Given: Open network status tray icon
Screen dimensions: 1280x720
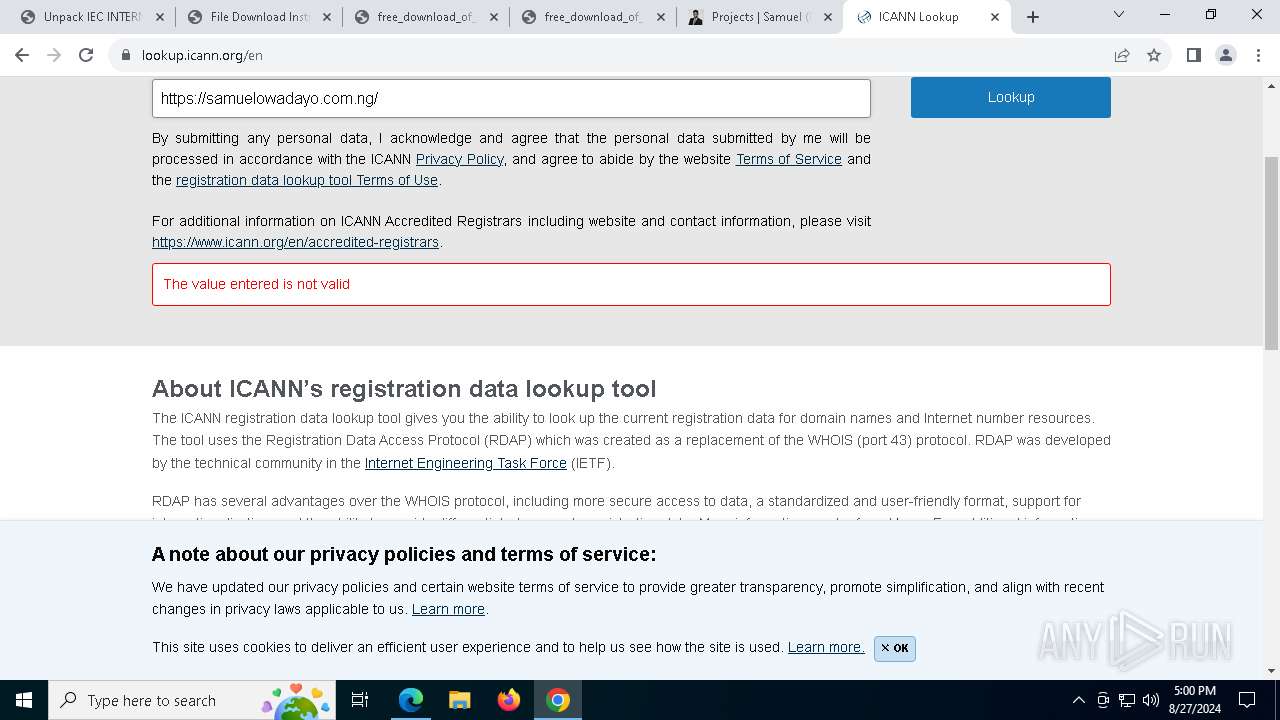Looking at the screenshot, I should point(1127,700).
